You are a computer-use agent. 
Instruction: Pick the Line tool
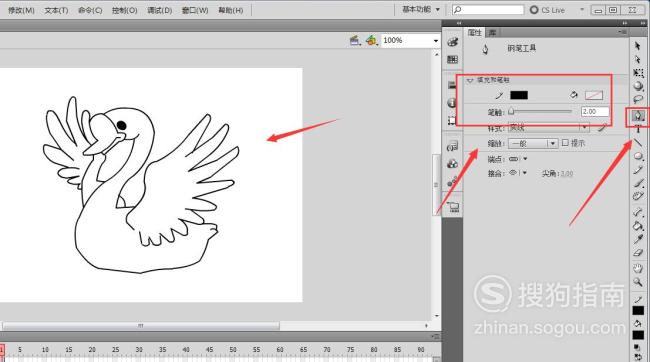pos(638,143)
